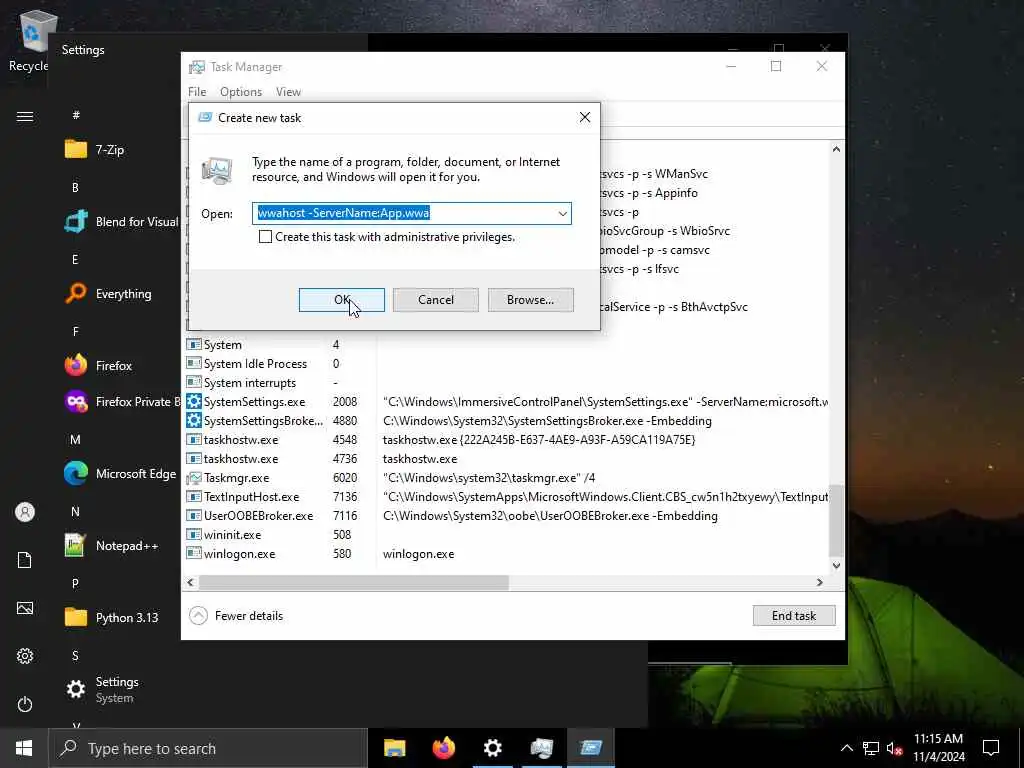
Task: Select Taskmgr.exe process row
Action: [x=507, y=477]
